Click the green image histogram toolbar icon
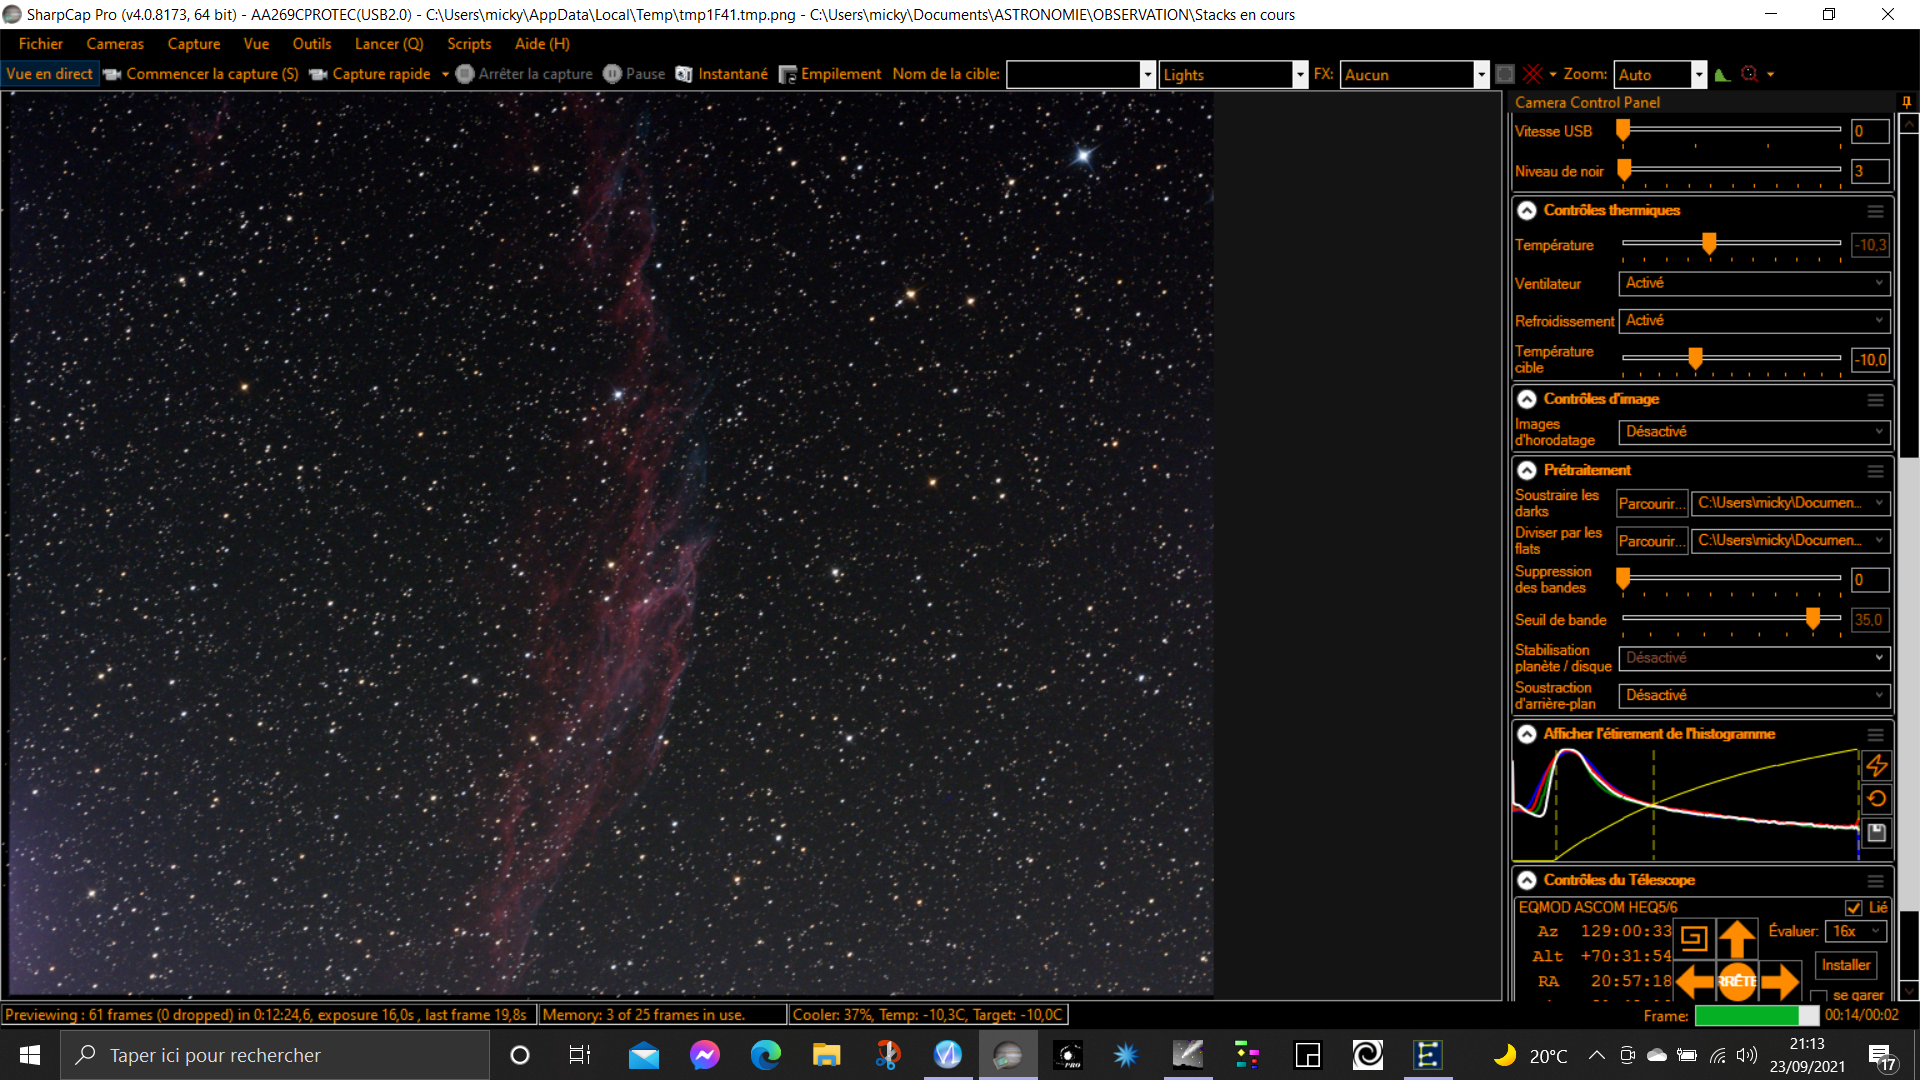The height and width of the screenshot is (1080, 1920). (1722, 74)
